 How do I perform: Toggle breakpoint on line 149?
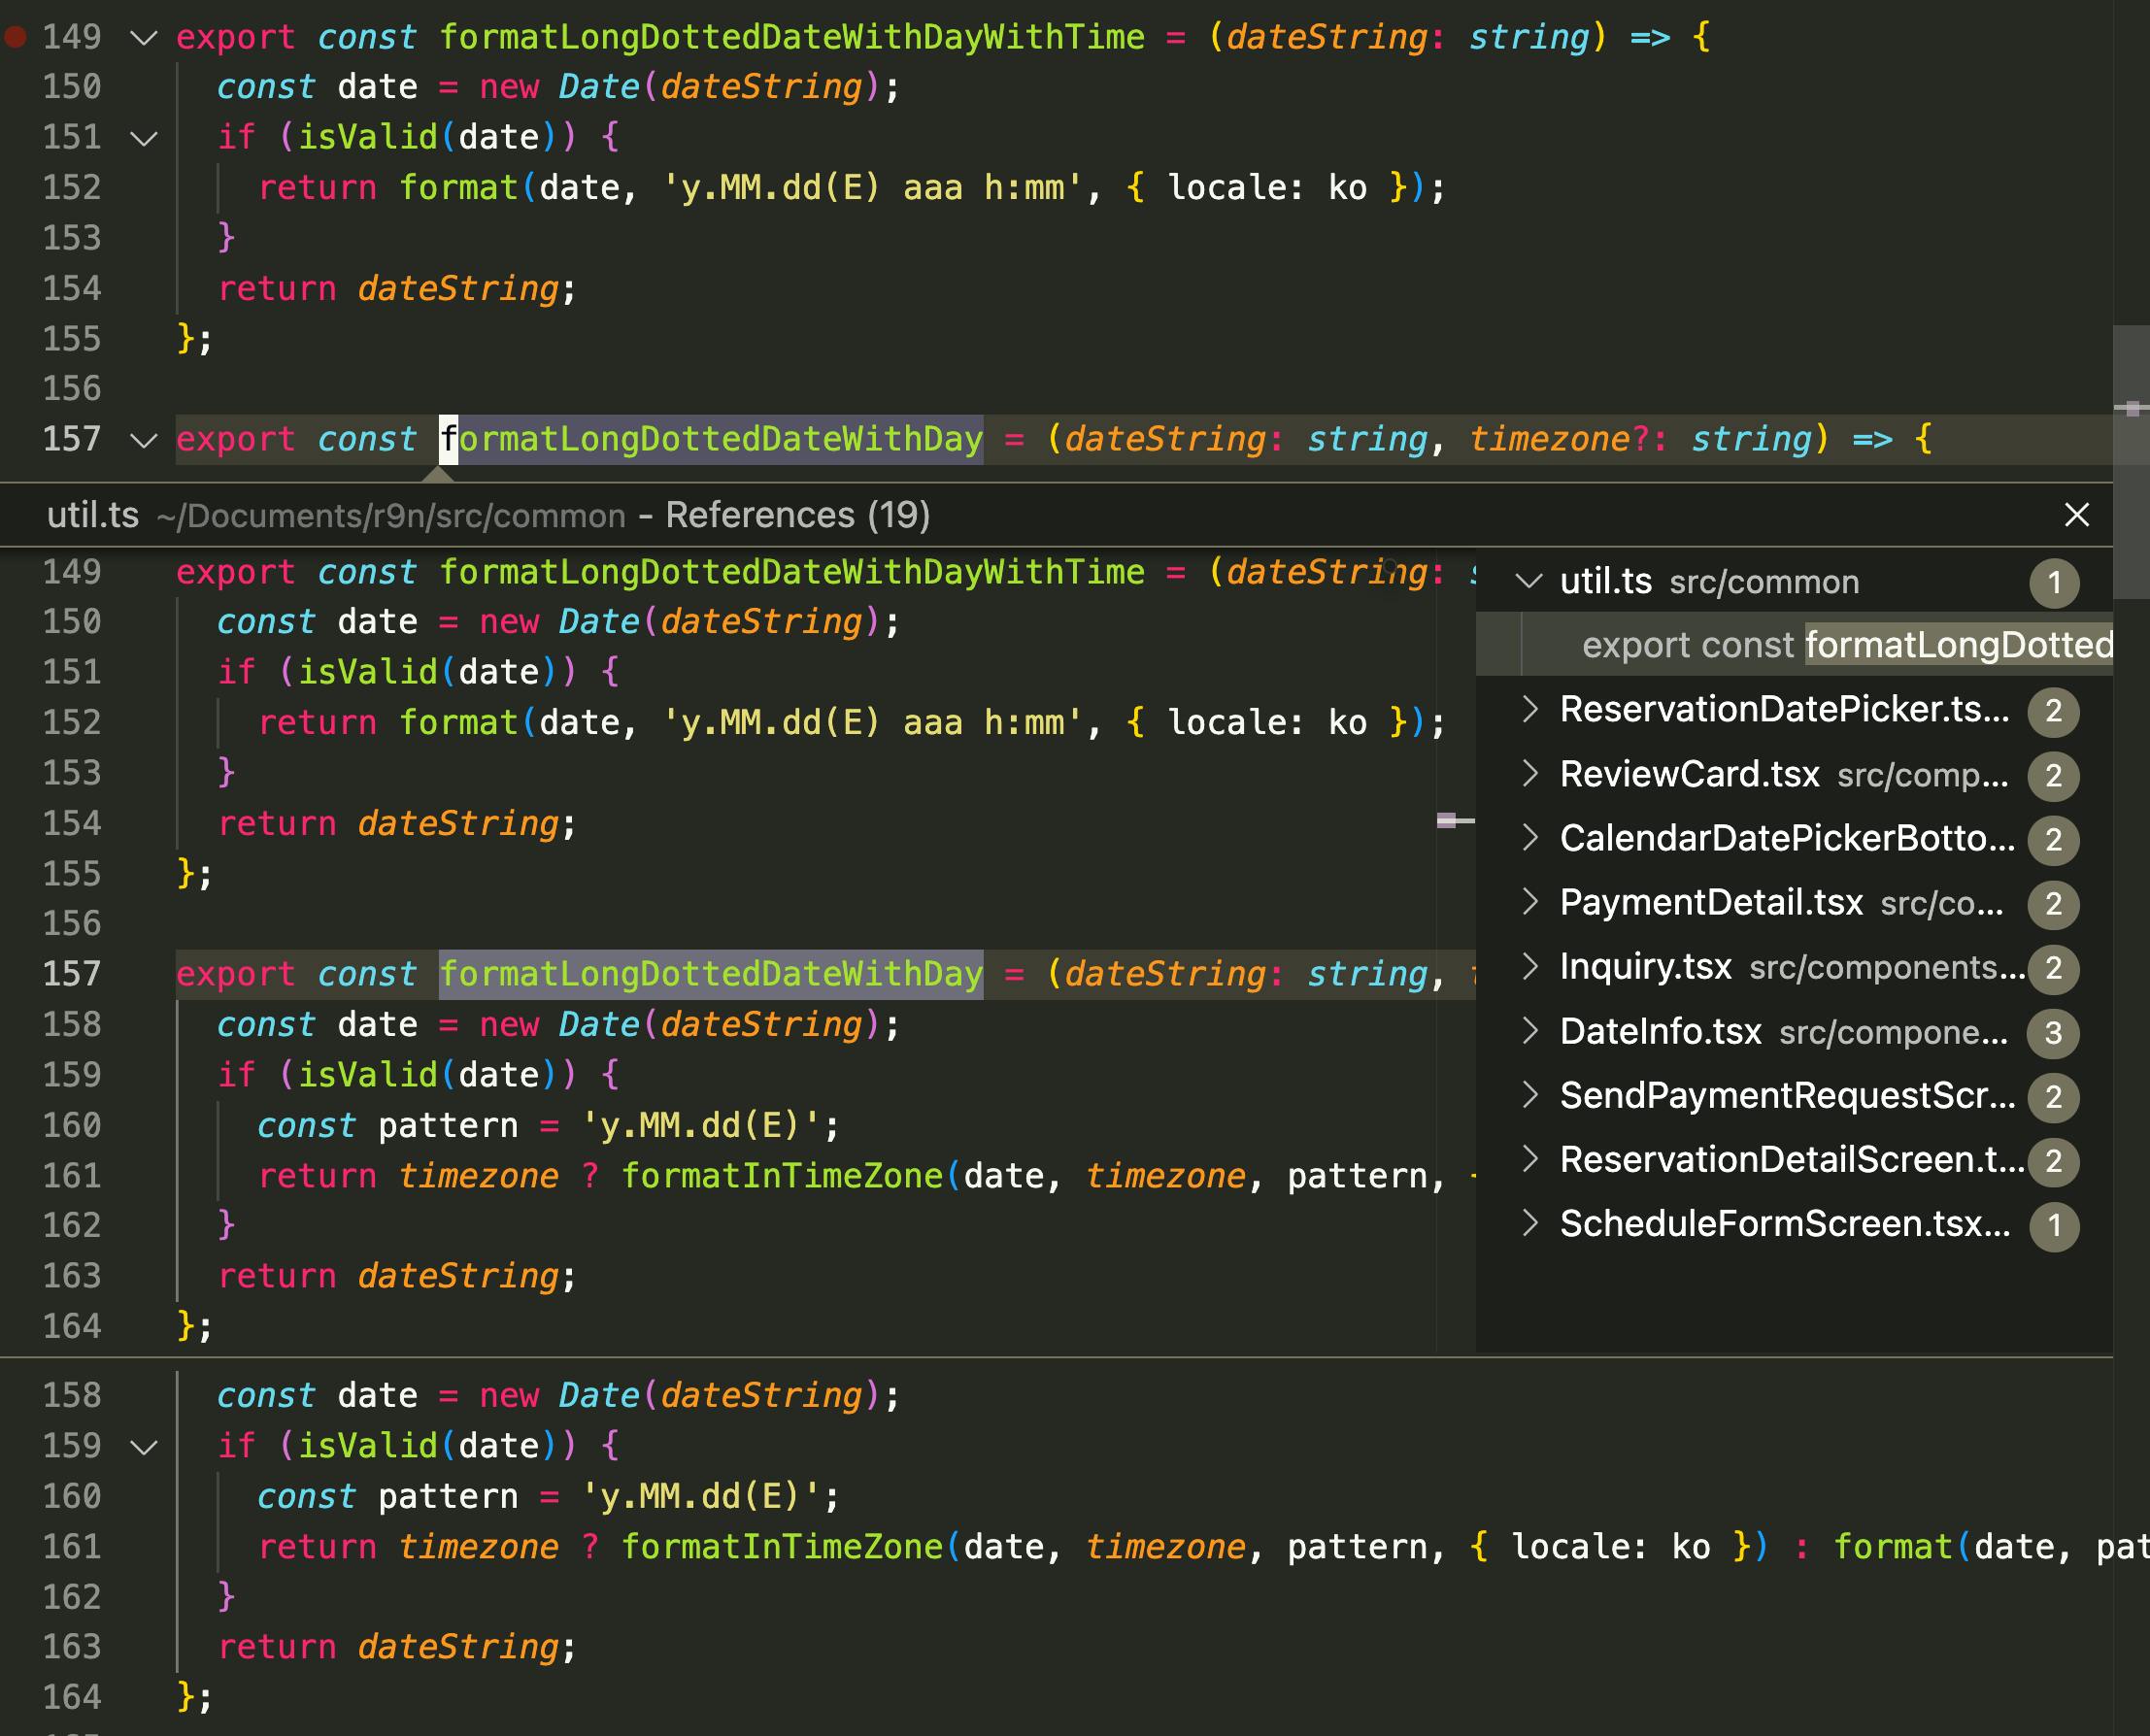(x=15, y=38)
